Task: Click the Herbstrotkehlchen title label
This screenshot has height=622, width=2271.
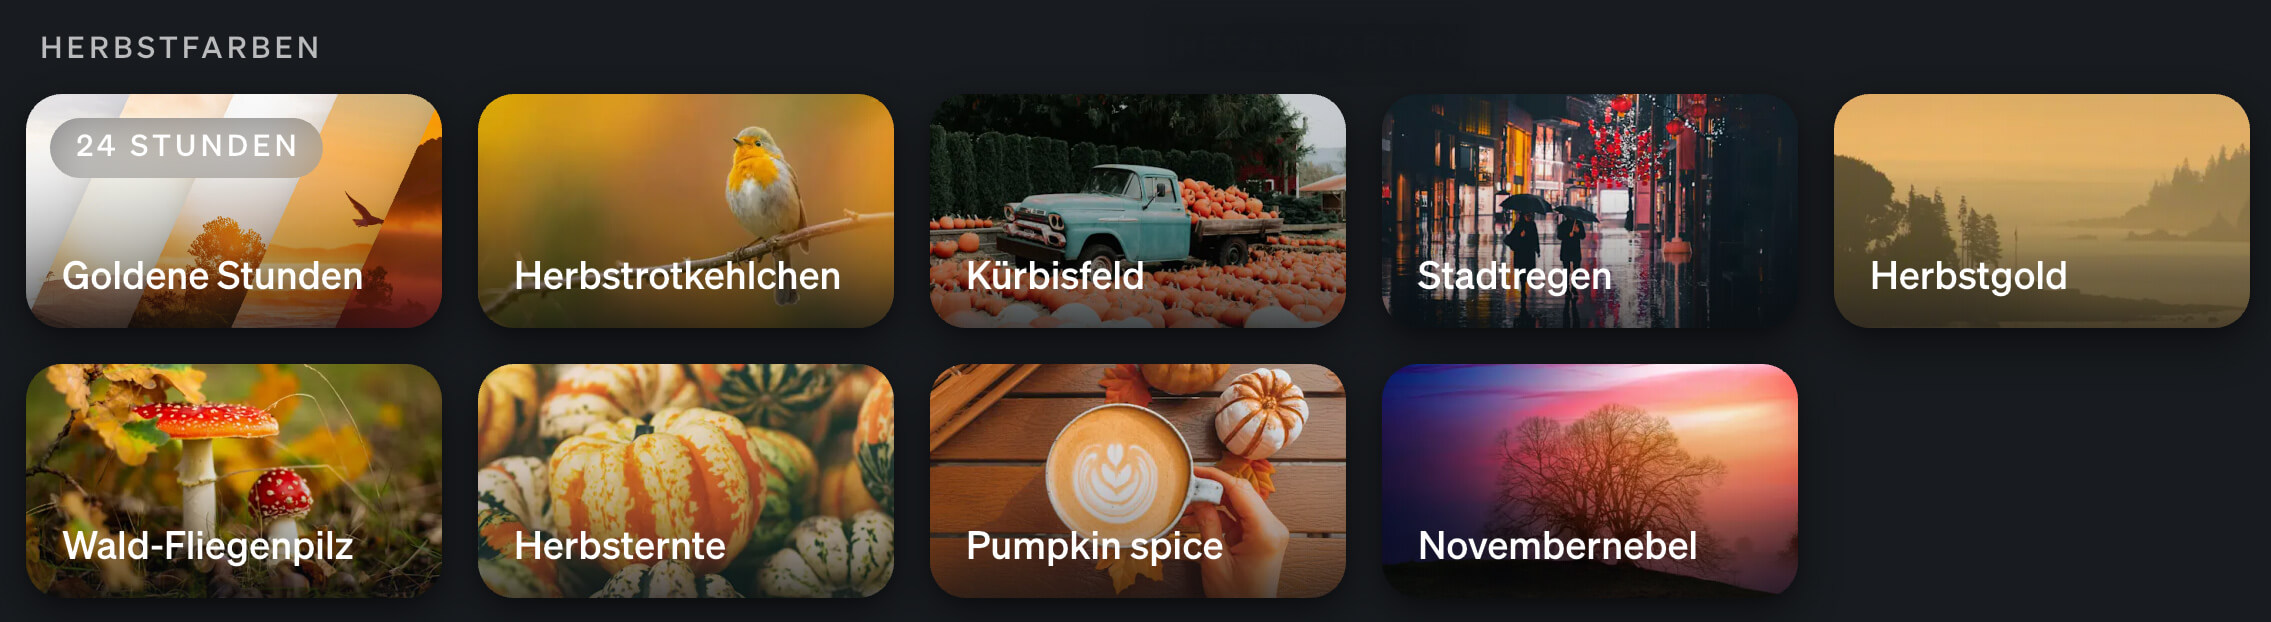Action: 677,276
